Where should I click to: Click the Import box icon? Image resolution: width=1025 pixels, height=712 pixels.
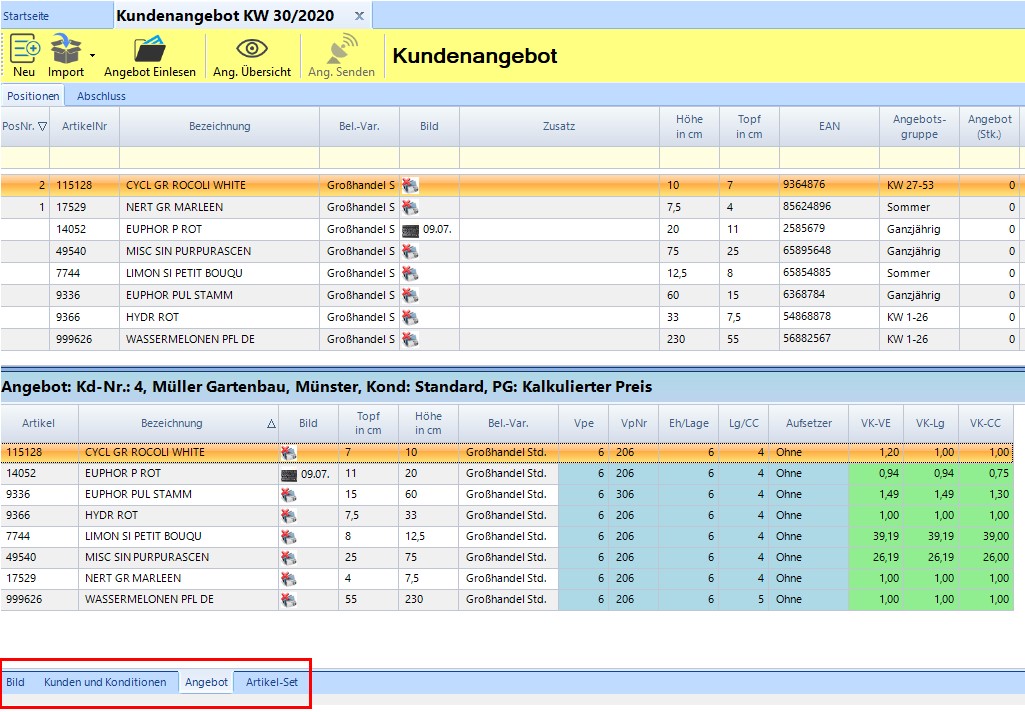[66, 48]
